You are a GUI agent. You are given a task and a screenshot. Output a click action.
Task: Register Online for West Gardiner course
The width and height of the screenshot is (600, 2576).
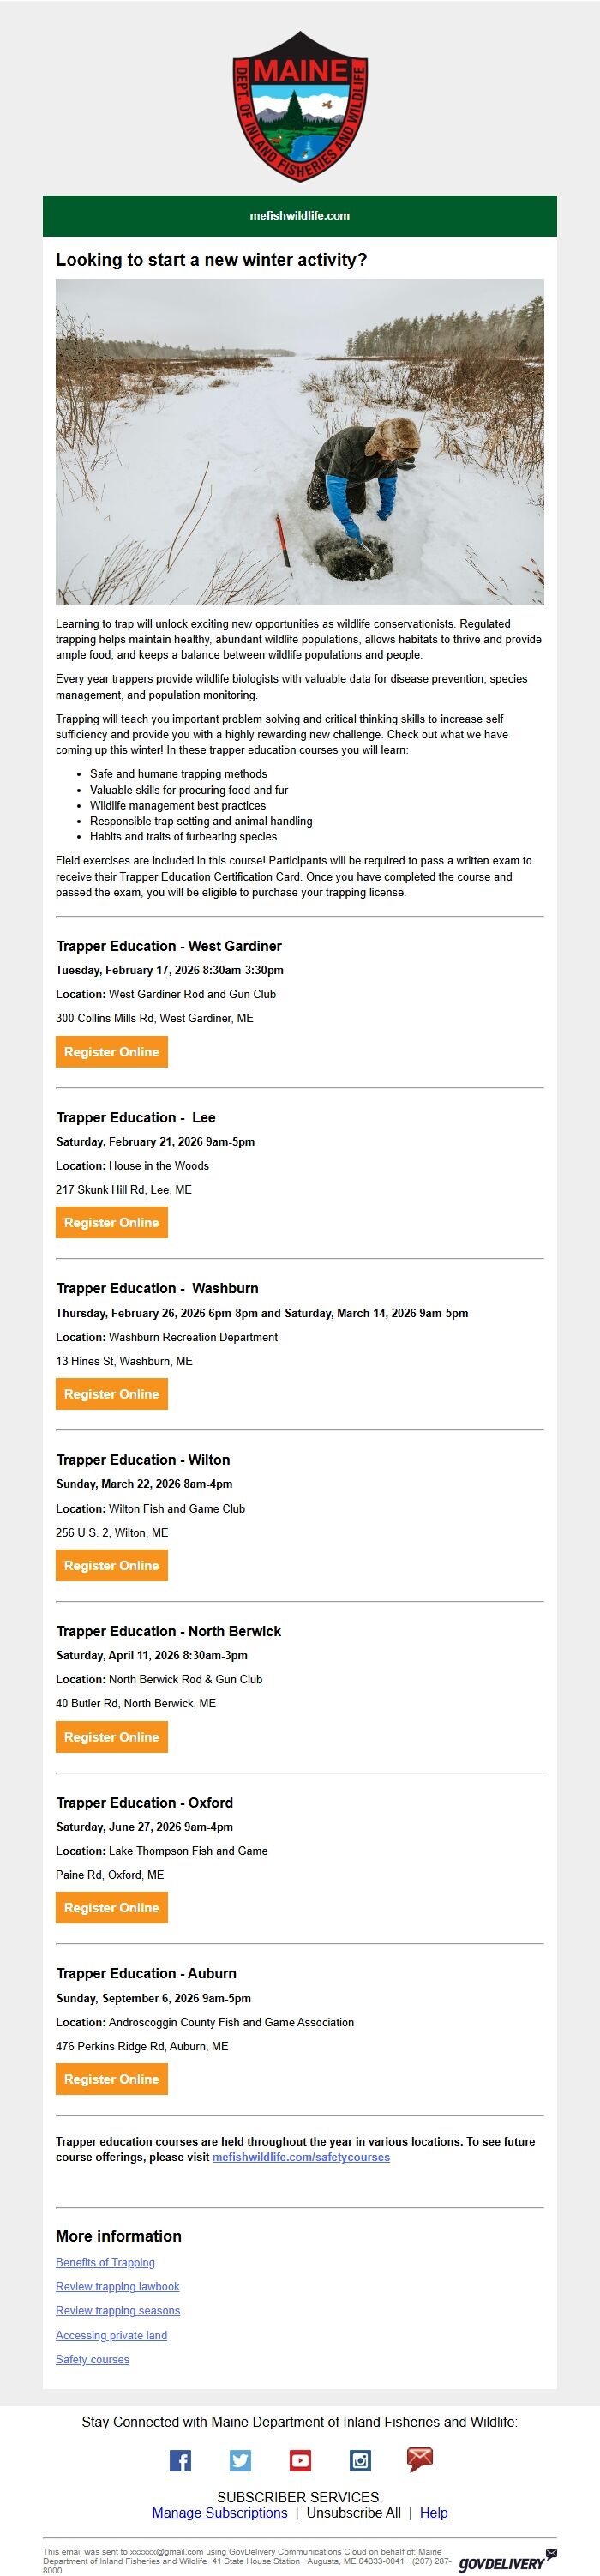(111, 1051)
